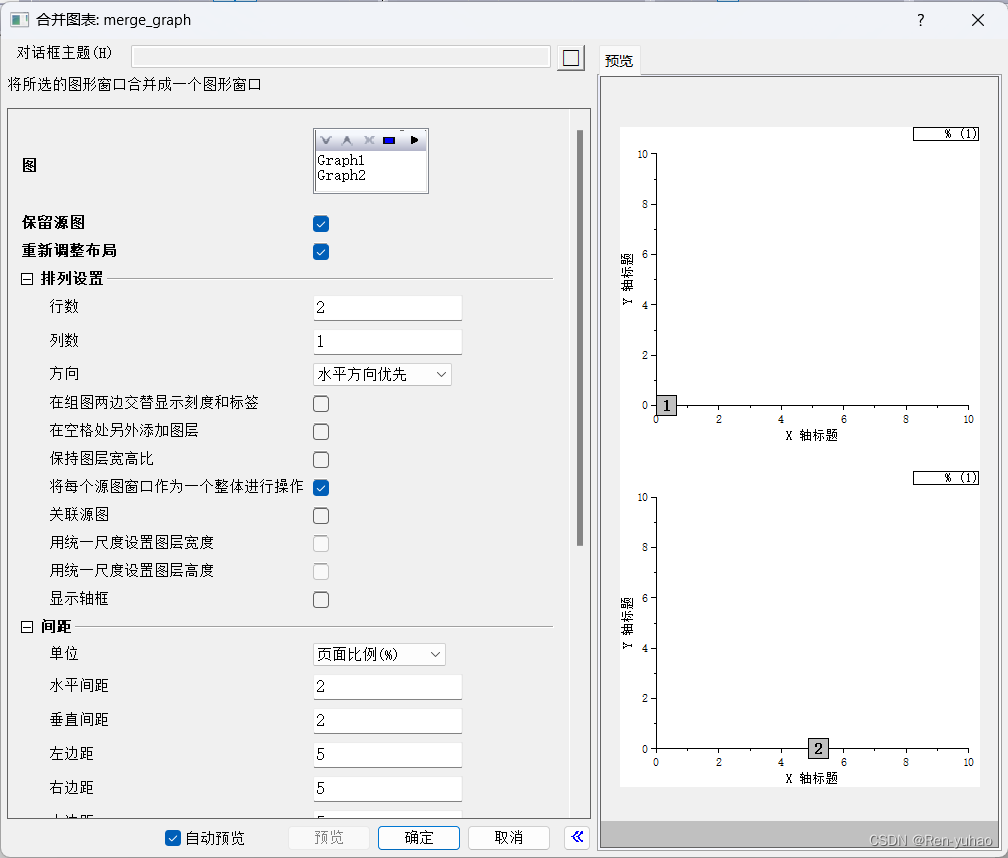The height and width of the screenshot is (858, 1008).
Task: Select Graph2 in the graph list
Action: 343,175
